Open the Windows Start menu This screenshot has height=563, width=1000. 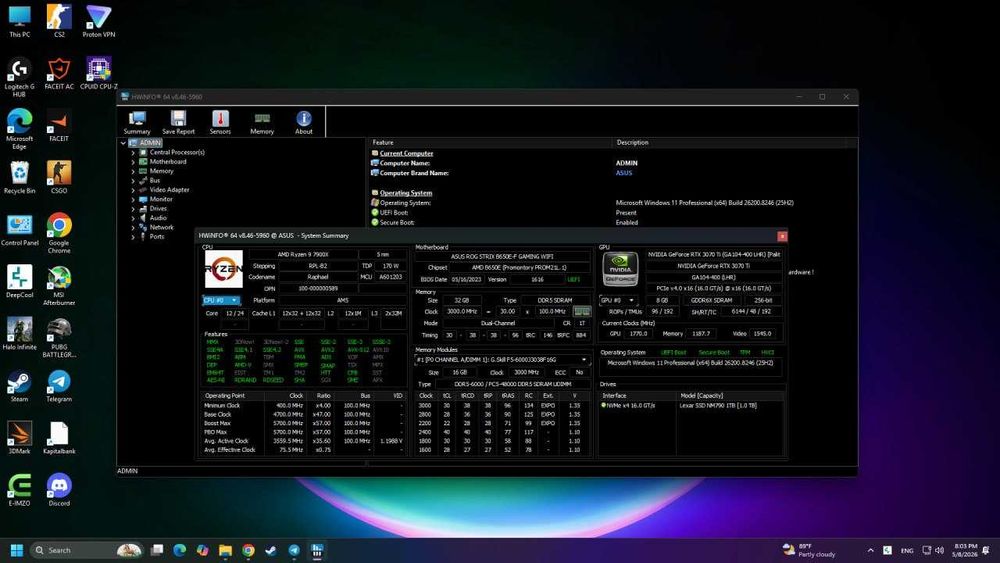tap(17, 550)
